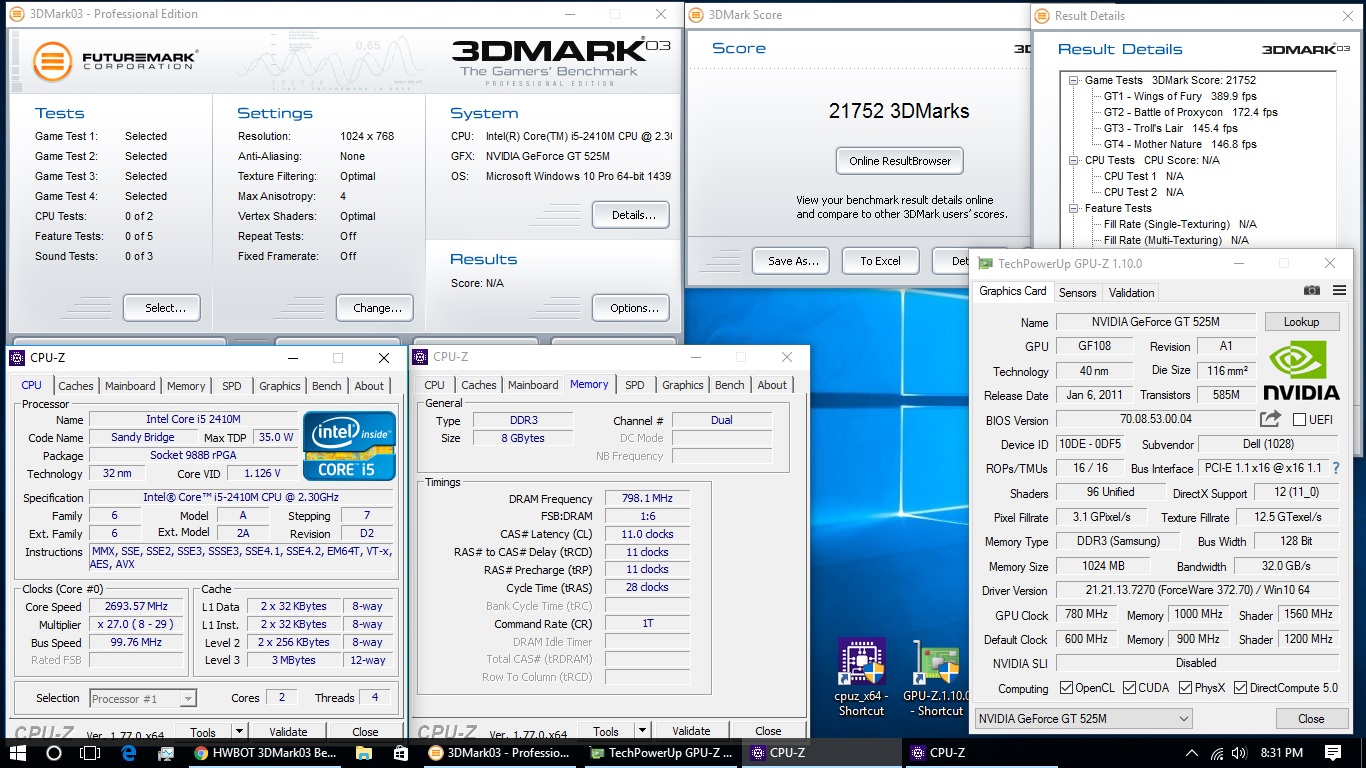This screenshot has height=768, width=1366.
Task: Switch to HWBOT 3DMark03 Chrome taskbar item
Action: [264, 752]
